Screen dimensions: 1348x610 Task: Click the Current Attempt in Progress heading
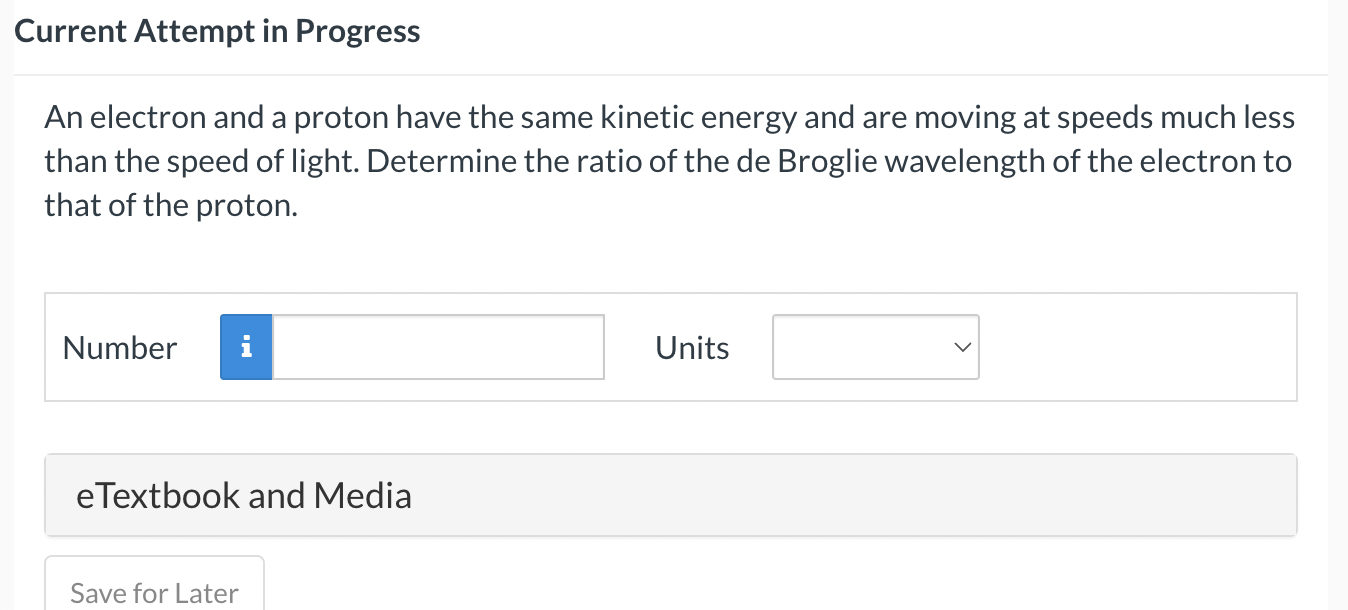point(217,31)
